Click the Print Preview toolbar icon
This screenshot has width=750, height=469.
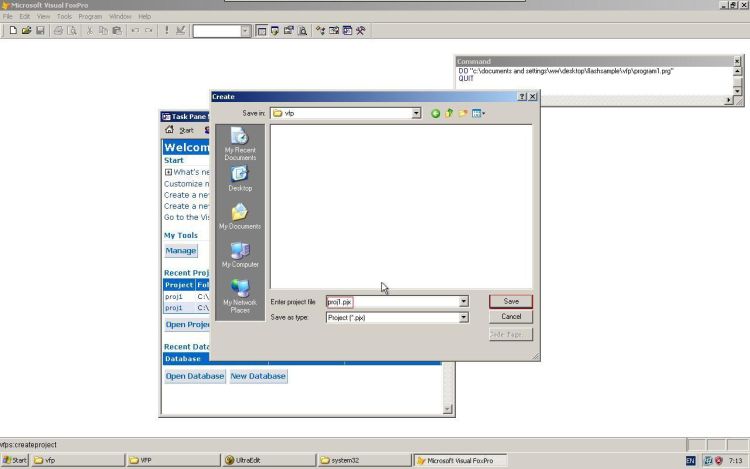(x=72, y=31)
